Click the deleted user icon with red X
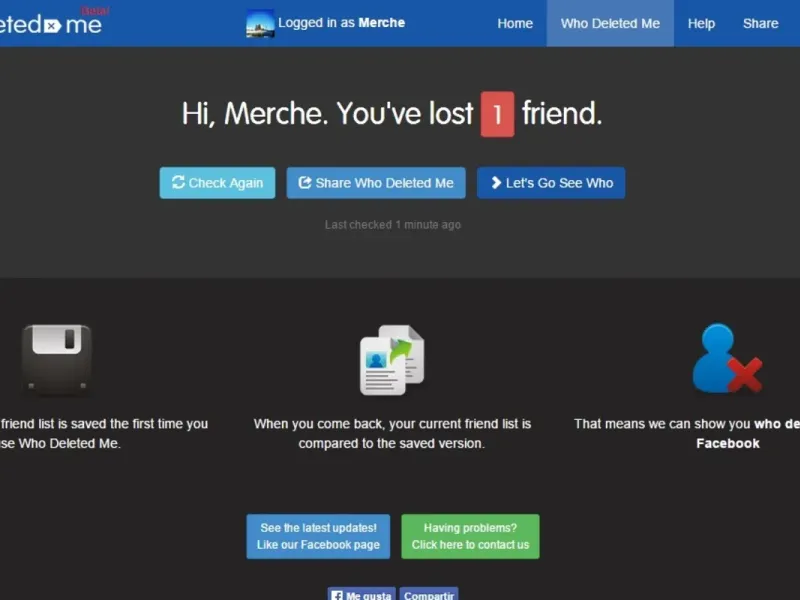 point(727,359)
